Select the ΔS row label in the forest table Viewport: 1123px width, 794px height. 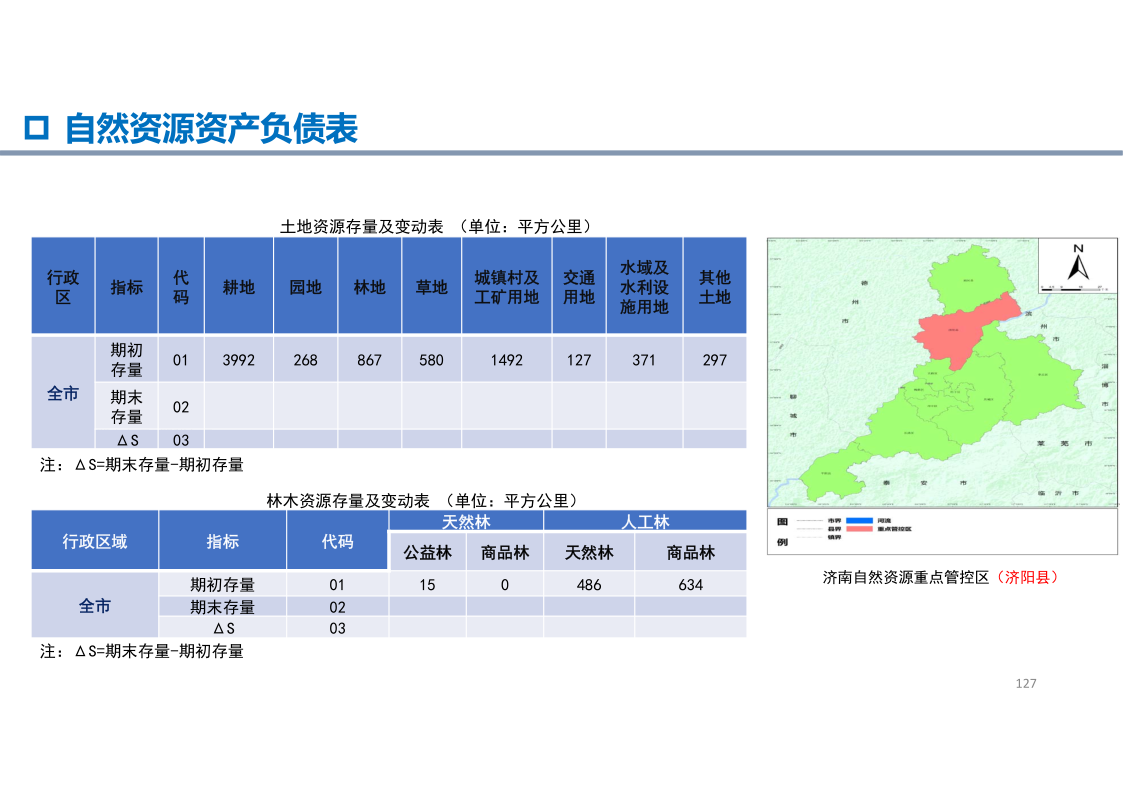pyautogui.click(x=223, y=628)
